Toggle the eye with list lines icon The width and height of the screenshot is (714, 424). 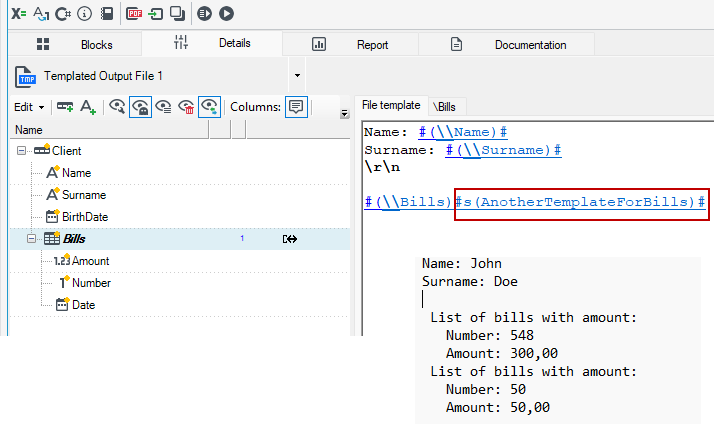coord(163,107)
